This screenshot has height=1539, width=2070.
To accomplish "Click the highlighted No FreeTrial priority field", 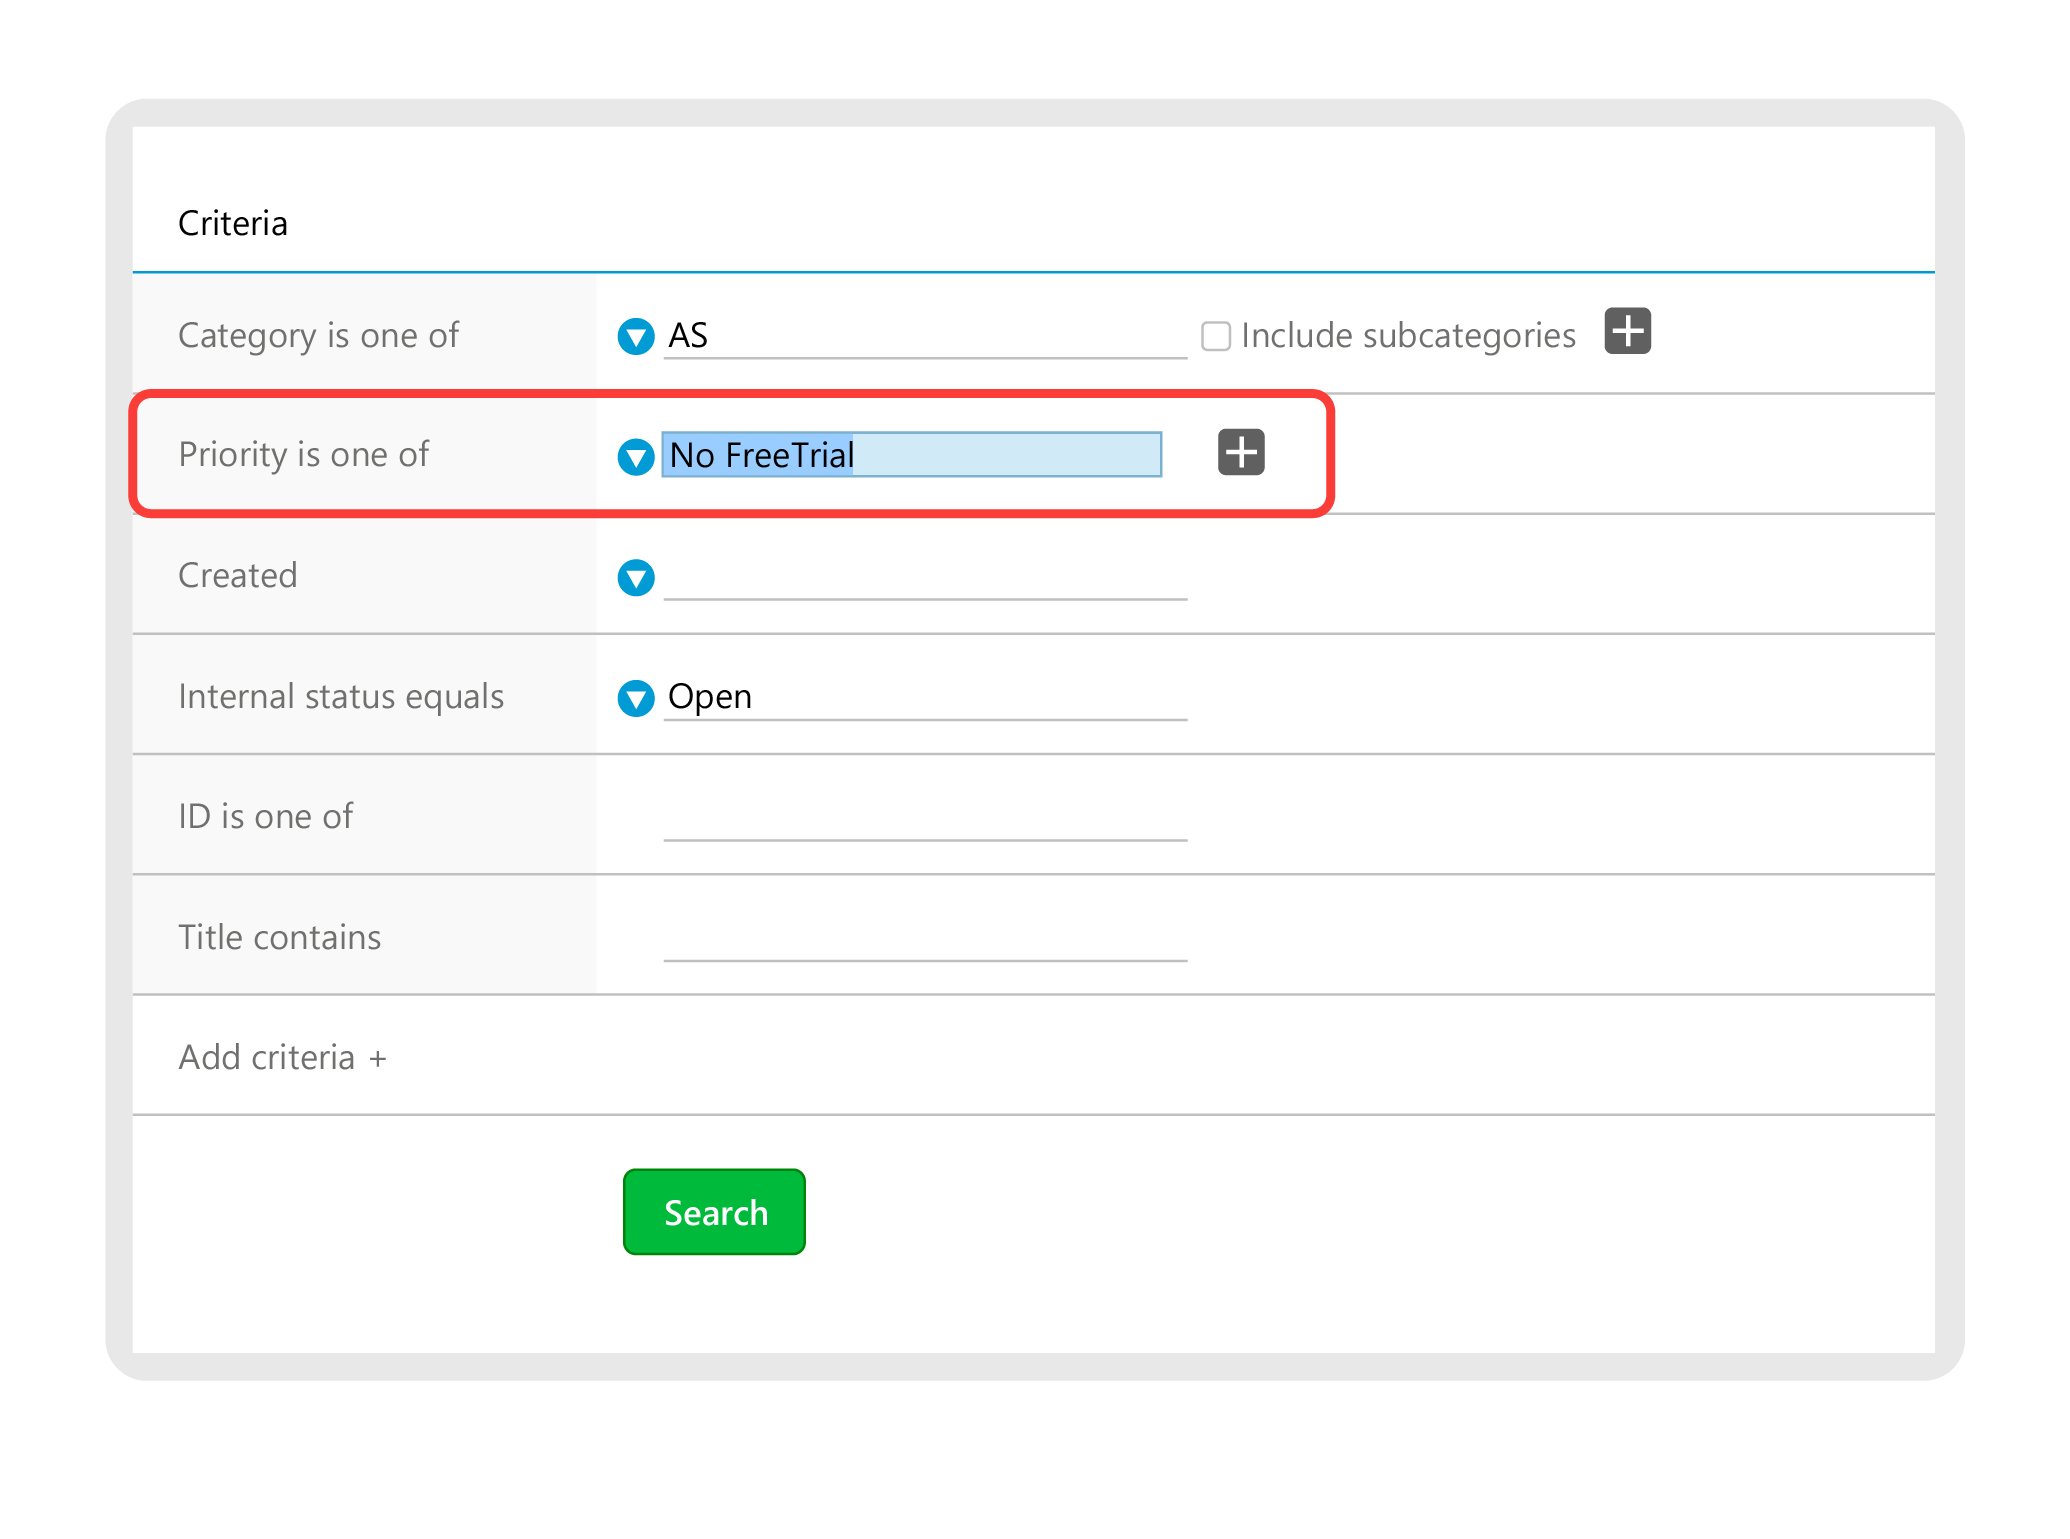I will coord(912,455).
